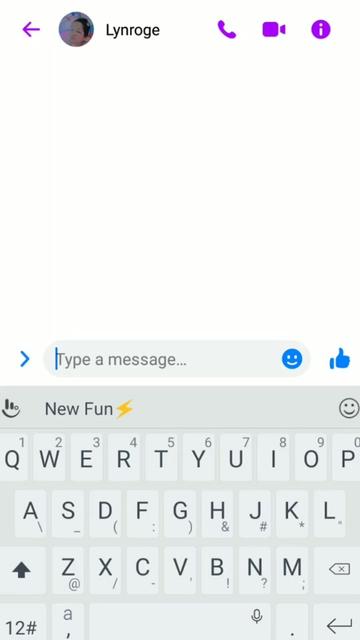Open the TouchPal keyboard menu logo
Image resolution: width=360 pixels, height=640 pixels.
tap(11, 408)
